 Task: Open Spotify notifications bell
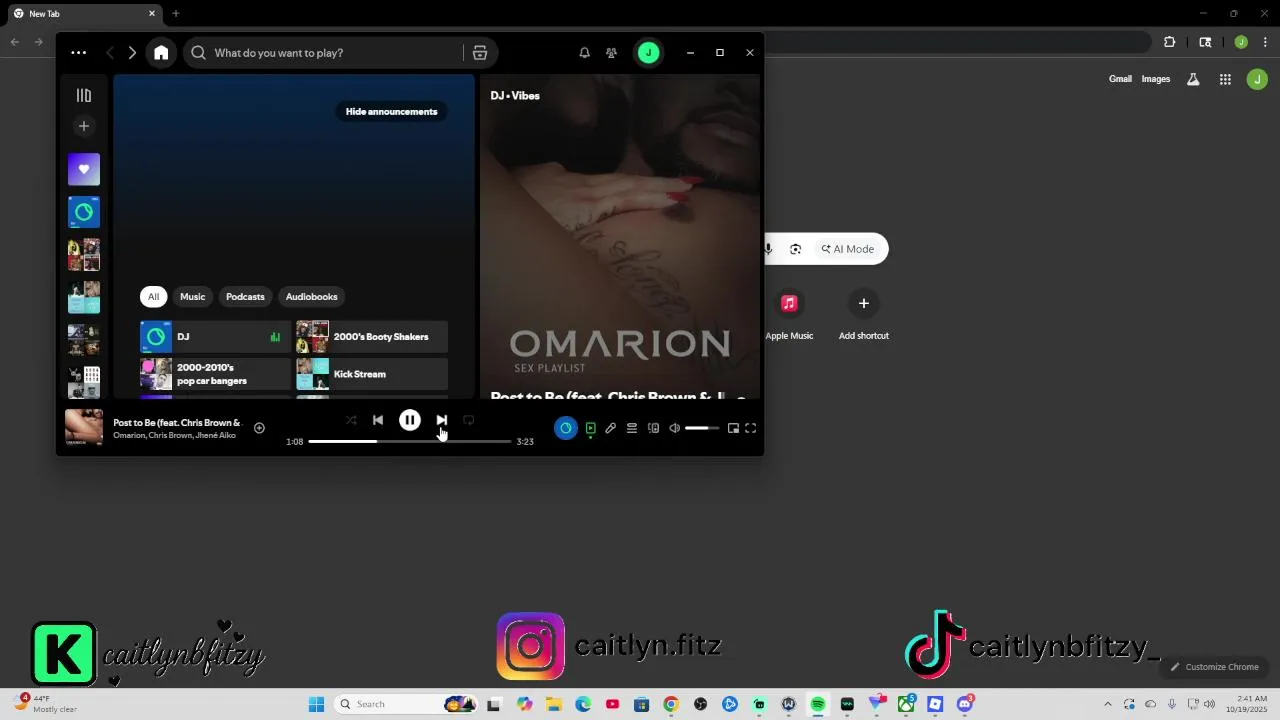pyautogui.click(x=585, y=53)
